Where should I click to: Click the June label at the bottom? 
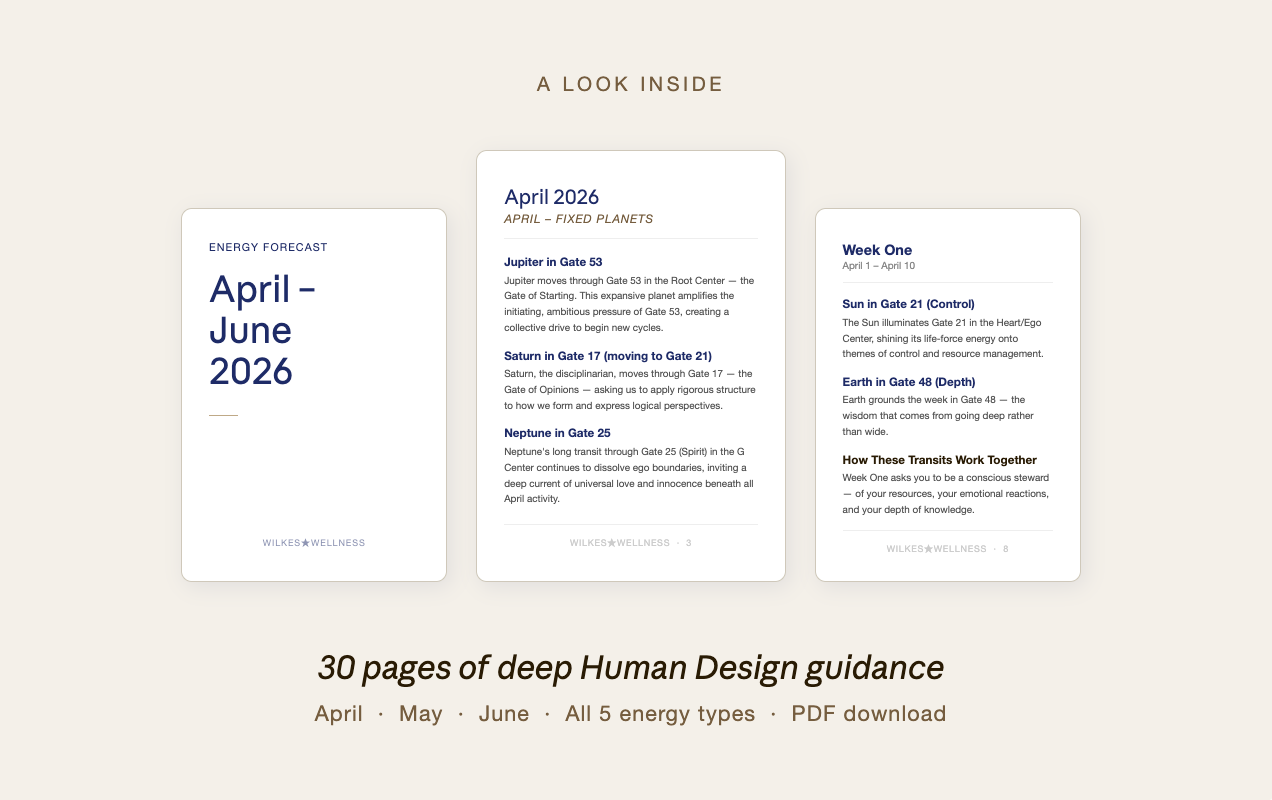pyautogui.click(x=504, y=713)
